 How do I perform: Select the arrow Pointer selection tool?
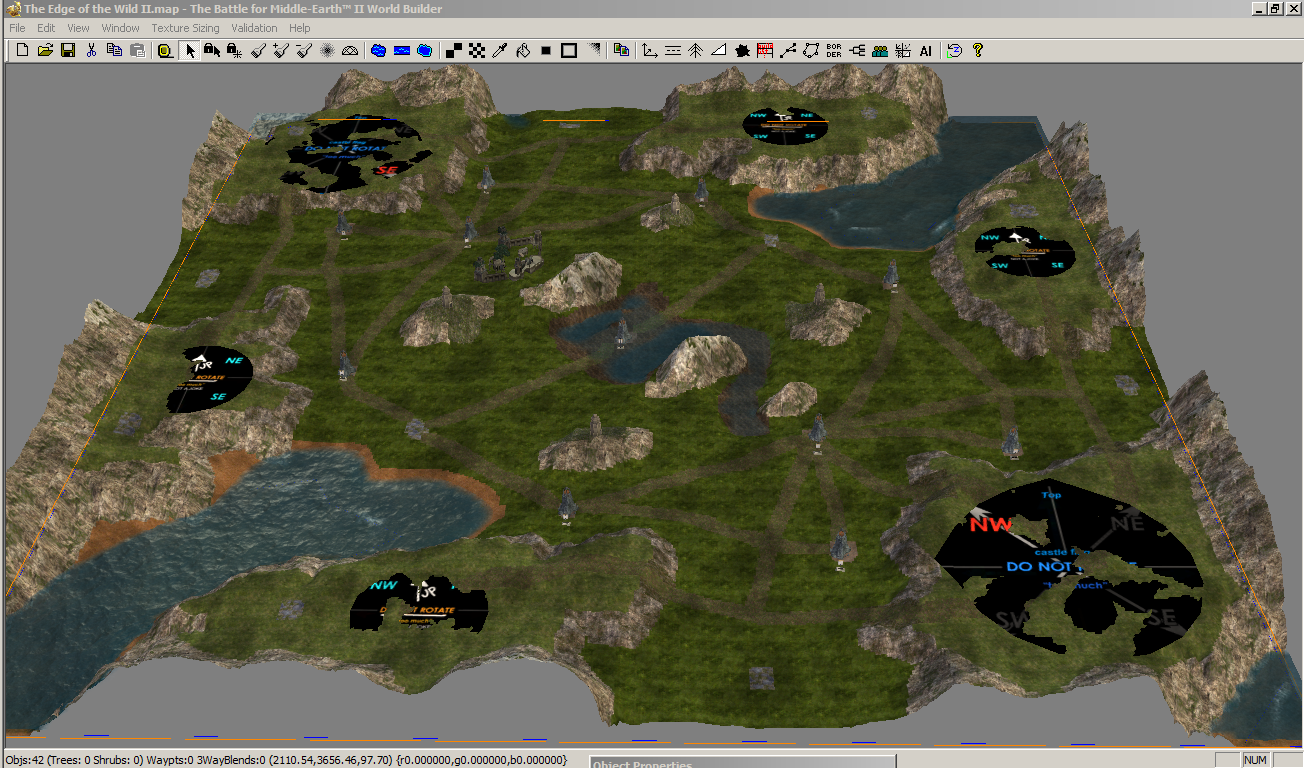189,50
